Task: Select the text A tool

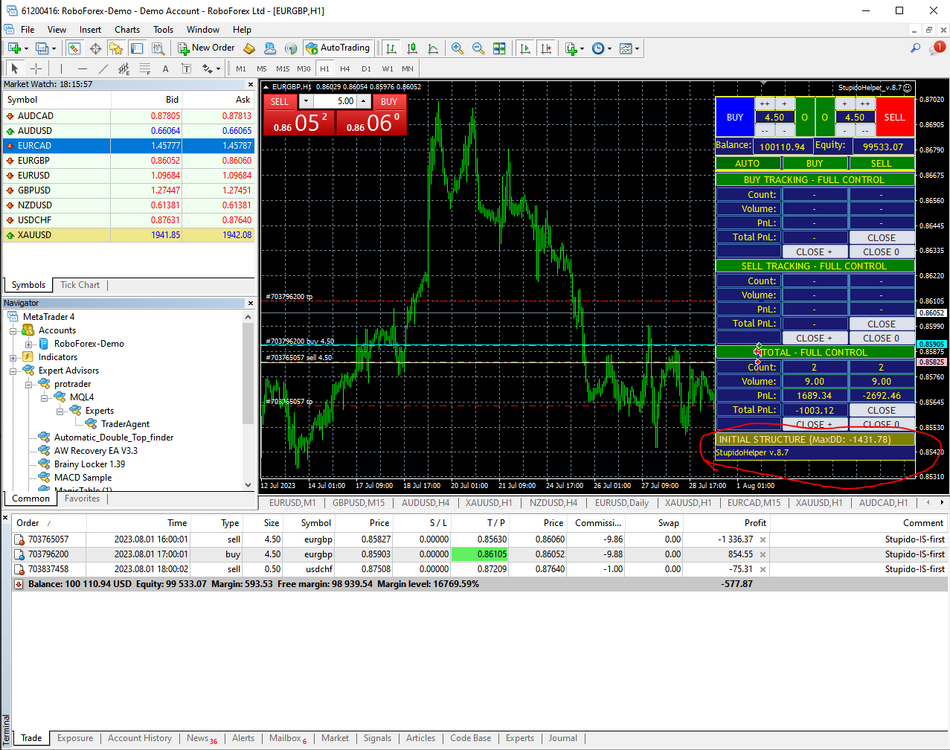Action: pyautogui.click(x=165, y=68)
